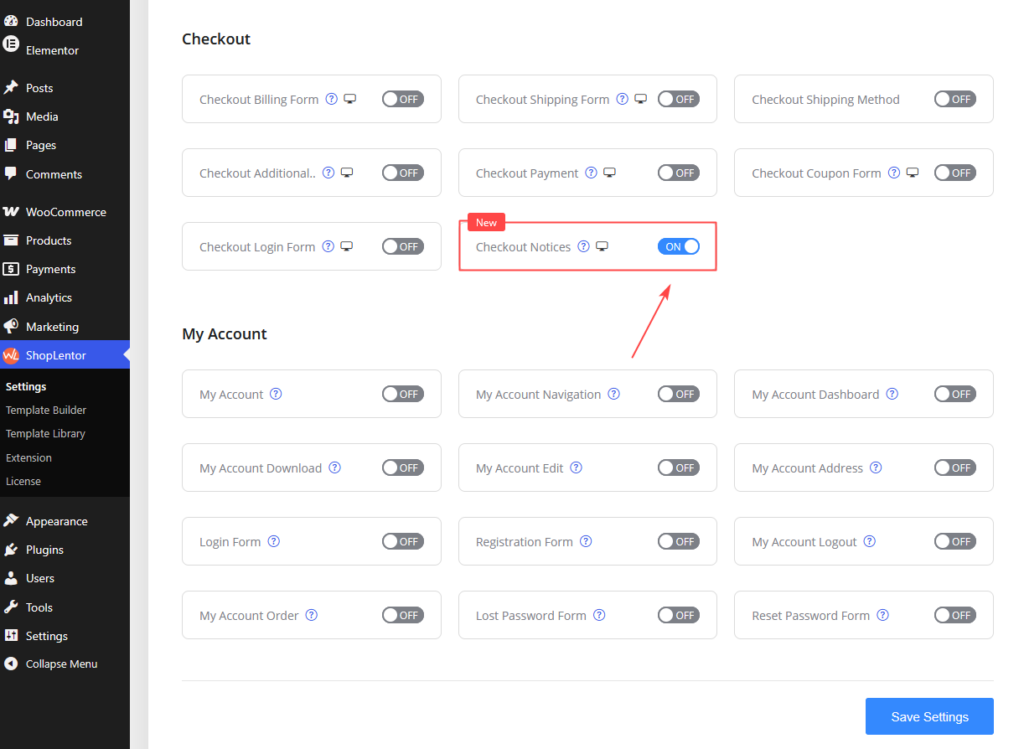
Task: Switch on Checkout Login Form toggle
Action: coord(403,247)
